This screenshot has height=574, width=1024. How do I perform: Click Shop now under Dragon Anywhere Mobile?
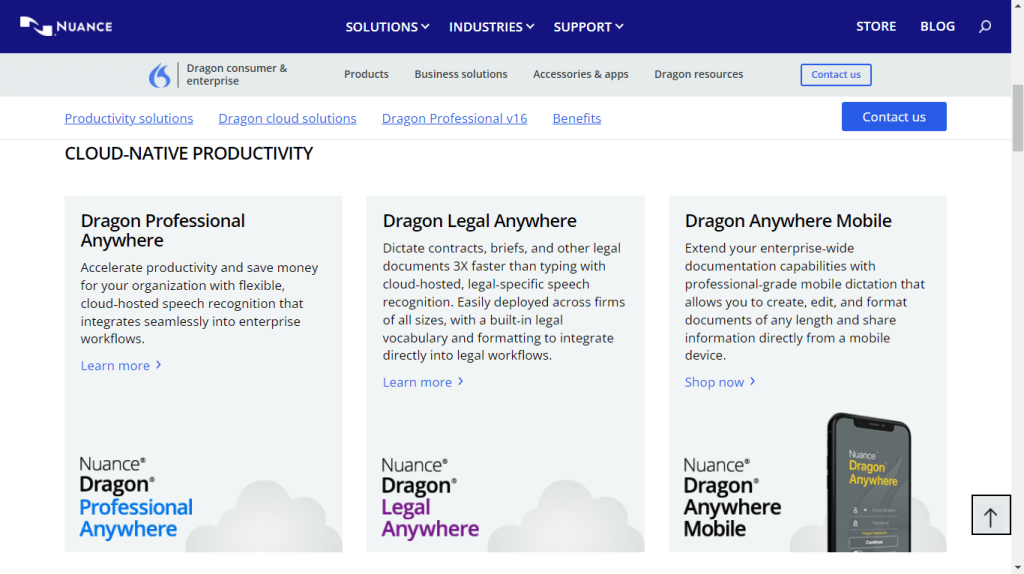click(x=720, y=382)
